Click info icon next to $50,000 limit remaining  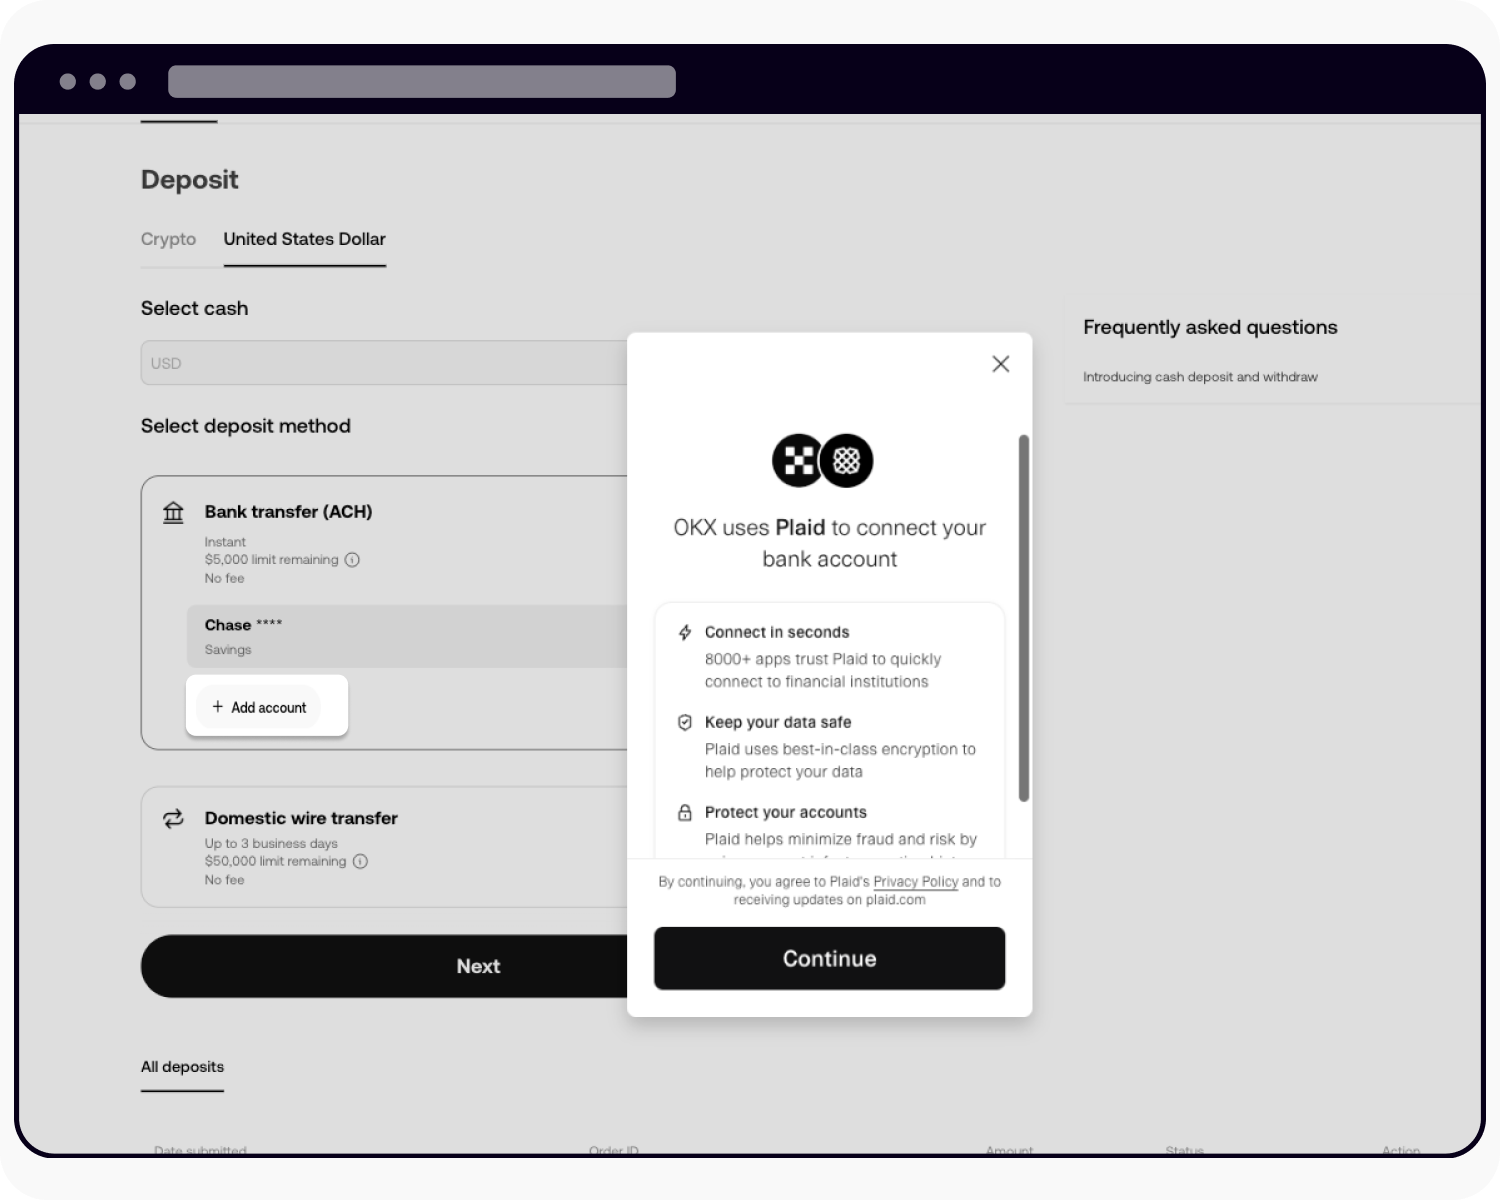[360, 861]
